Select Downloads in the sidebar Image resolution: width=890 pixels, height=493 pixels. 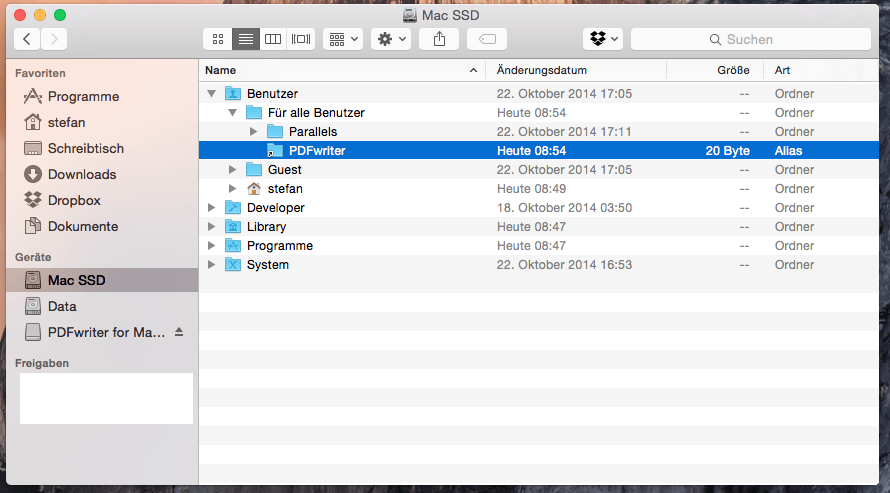81,174
